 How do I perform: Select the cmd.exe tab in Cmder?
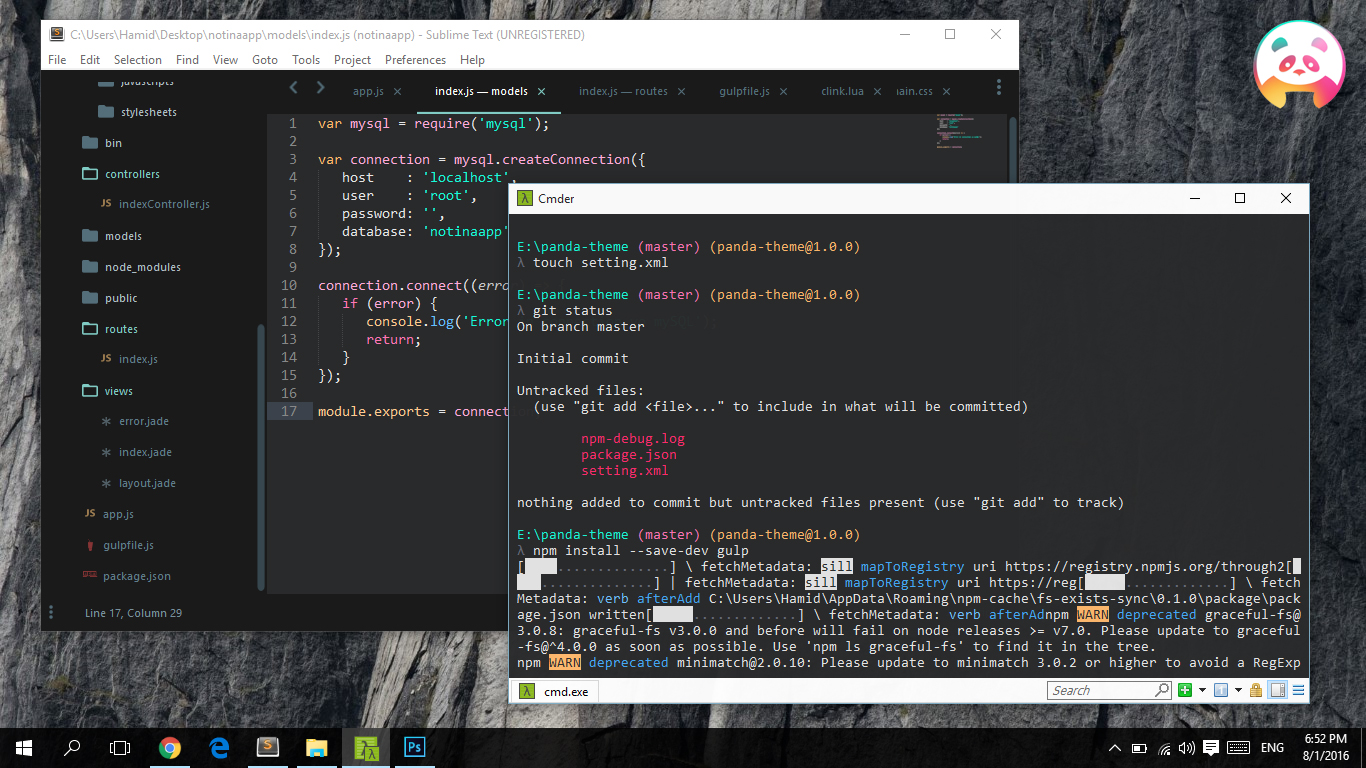556,691
